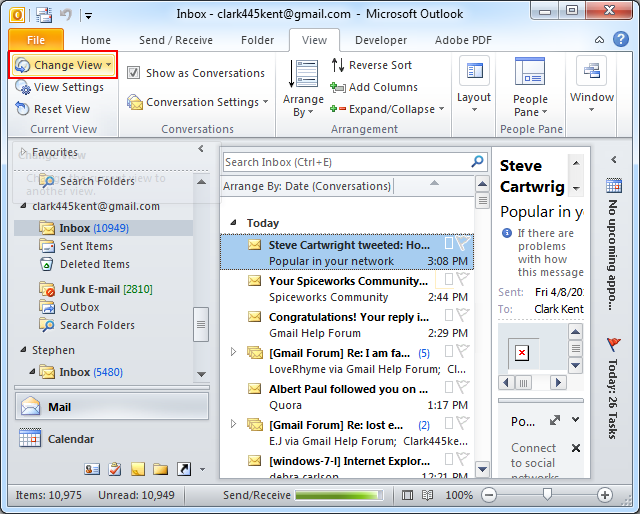Screen dimensions: 640x514
Task: Switch to Normal view status icon
Action: tap(407, 495)
